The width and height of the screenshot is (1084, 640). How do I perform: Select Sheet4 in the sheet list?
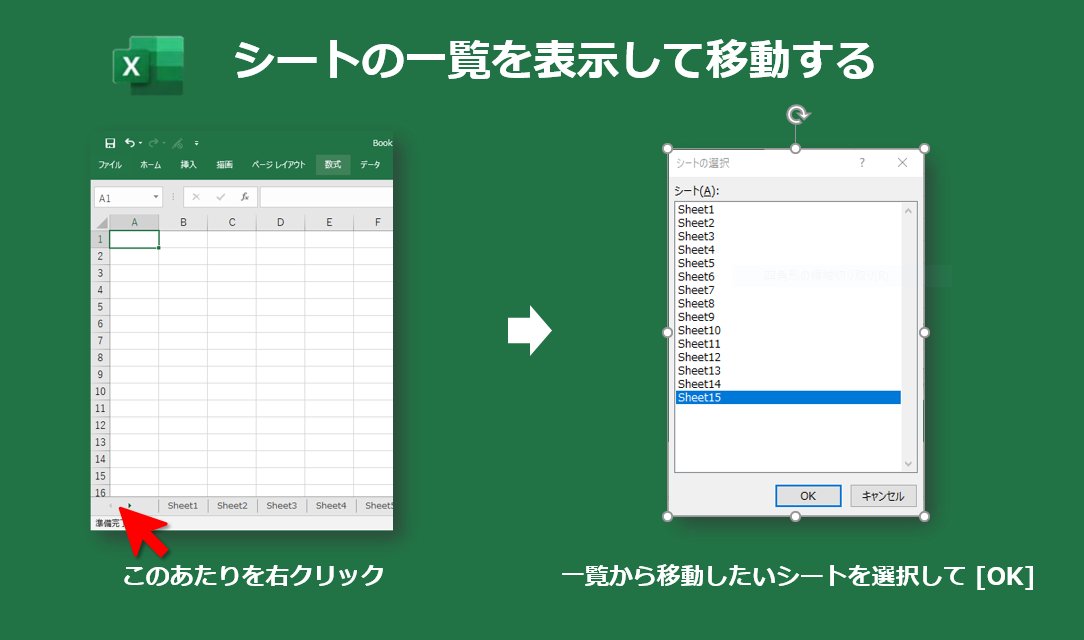(788, 250)
